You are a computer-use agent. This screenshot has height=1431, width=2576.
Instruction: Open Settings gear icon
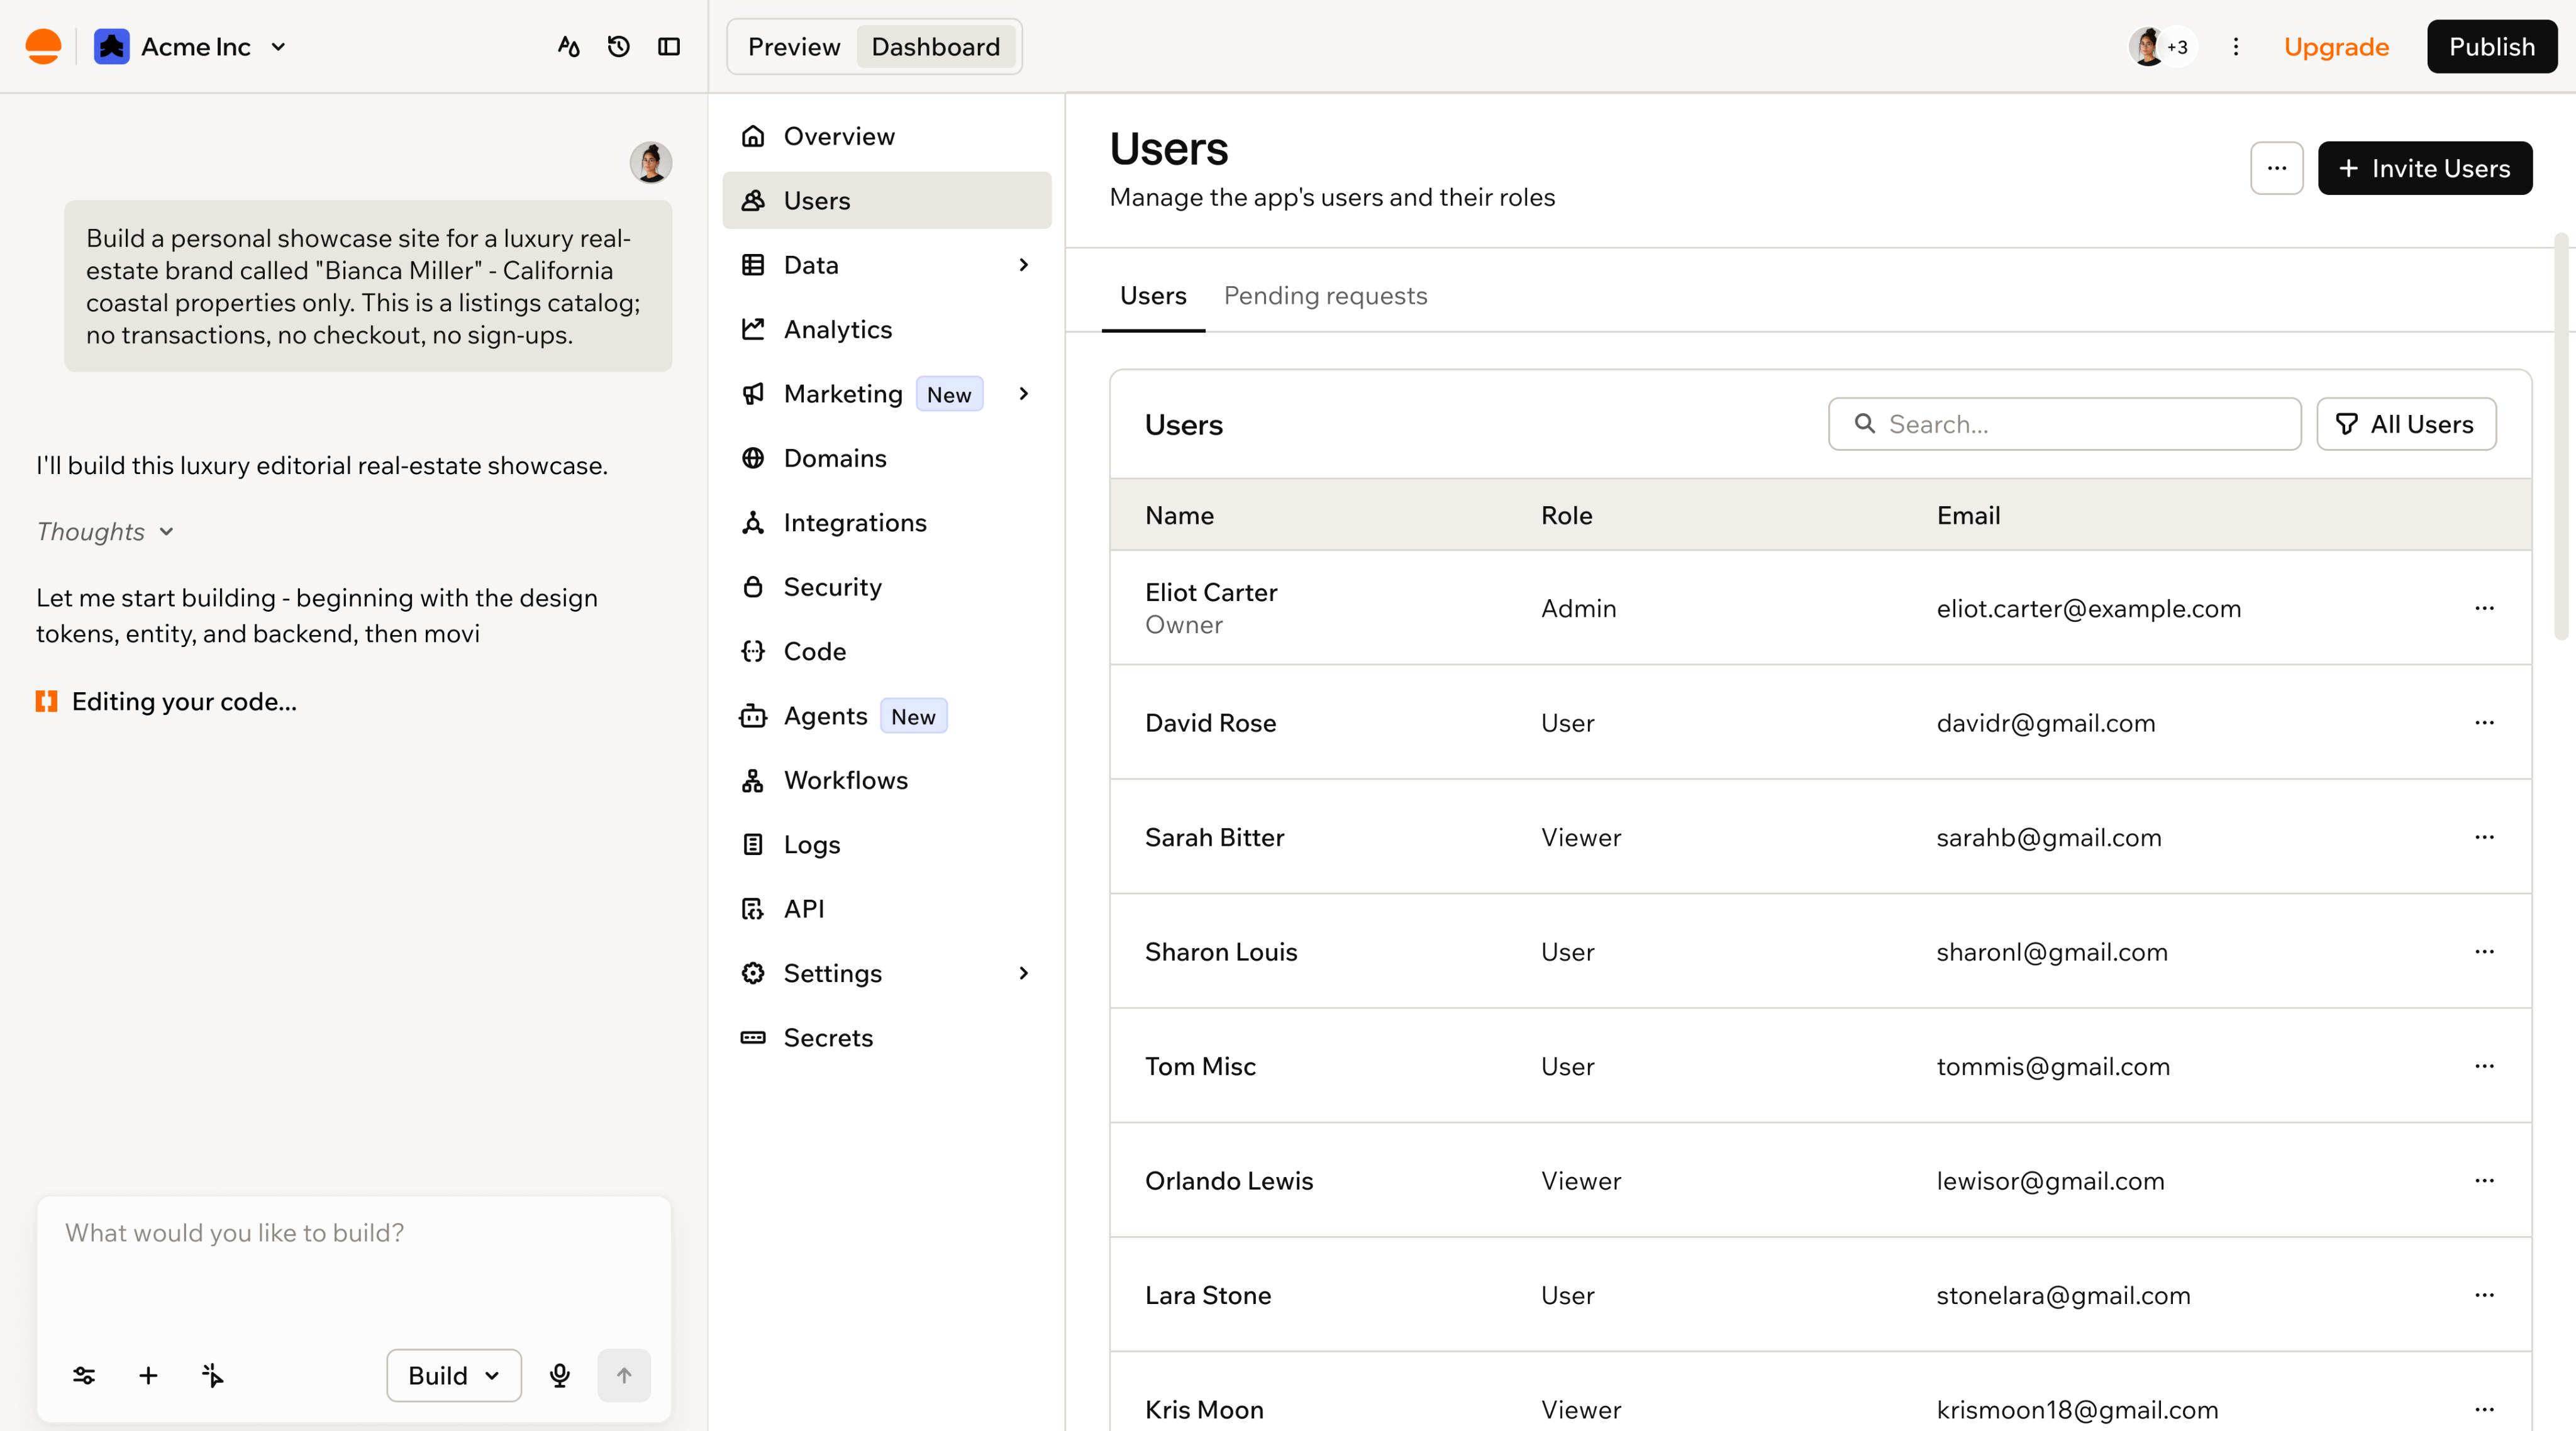tap(753, 973)
